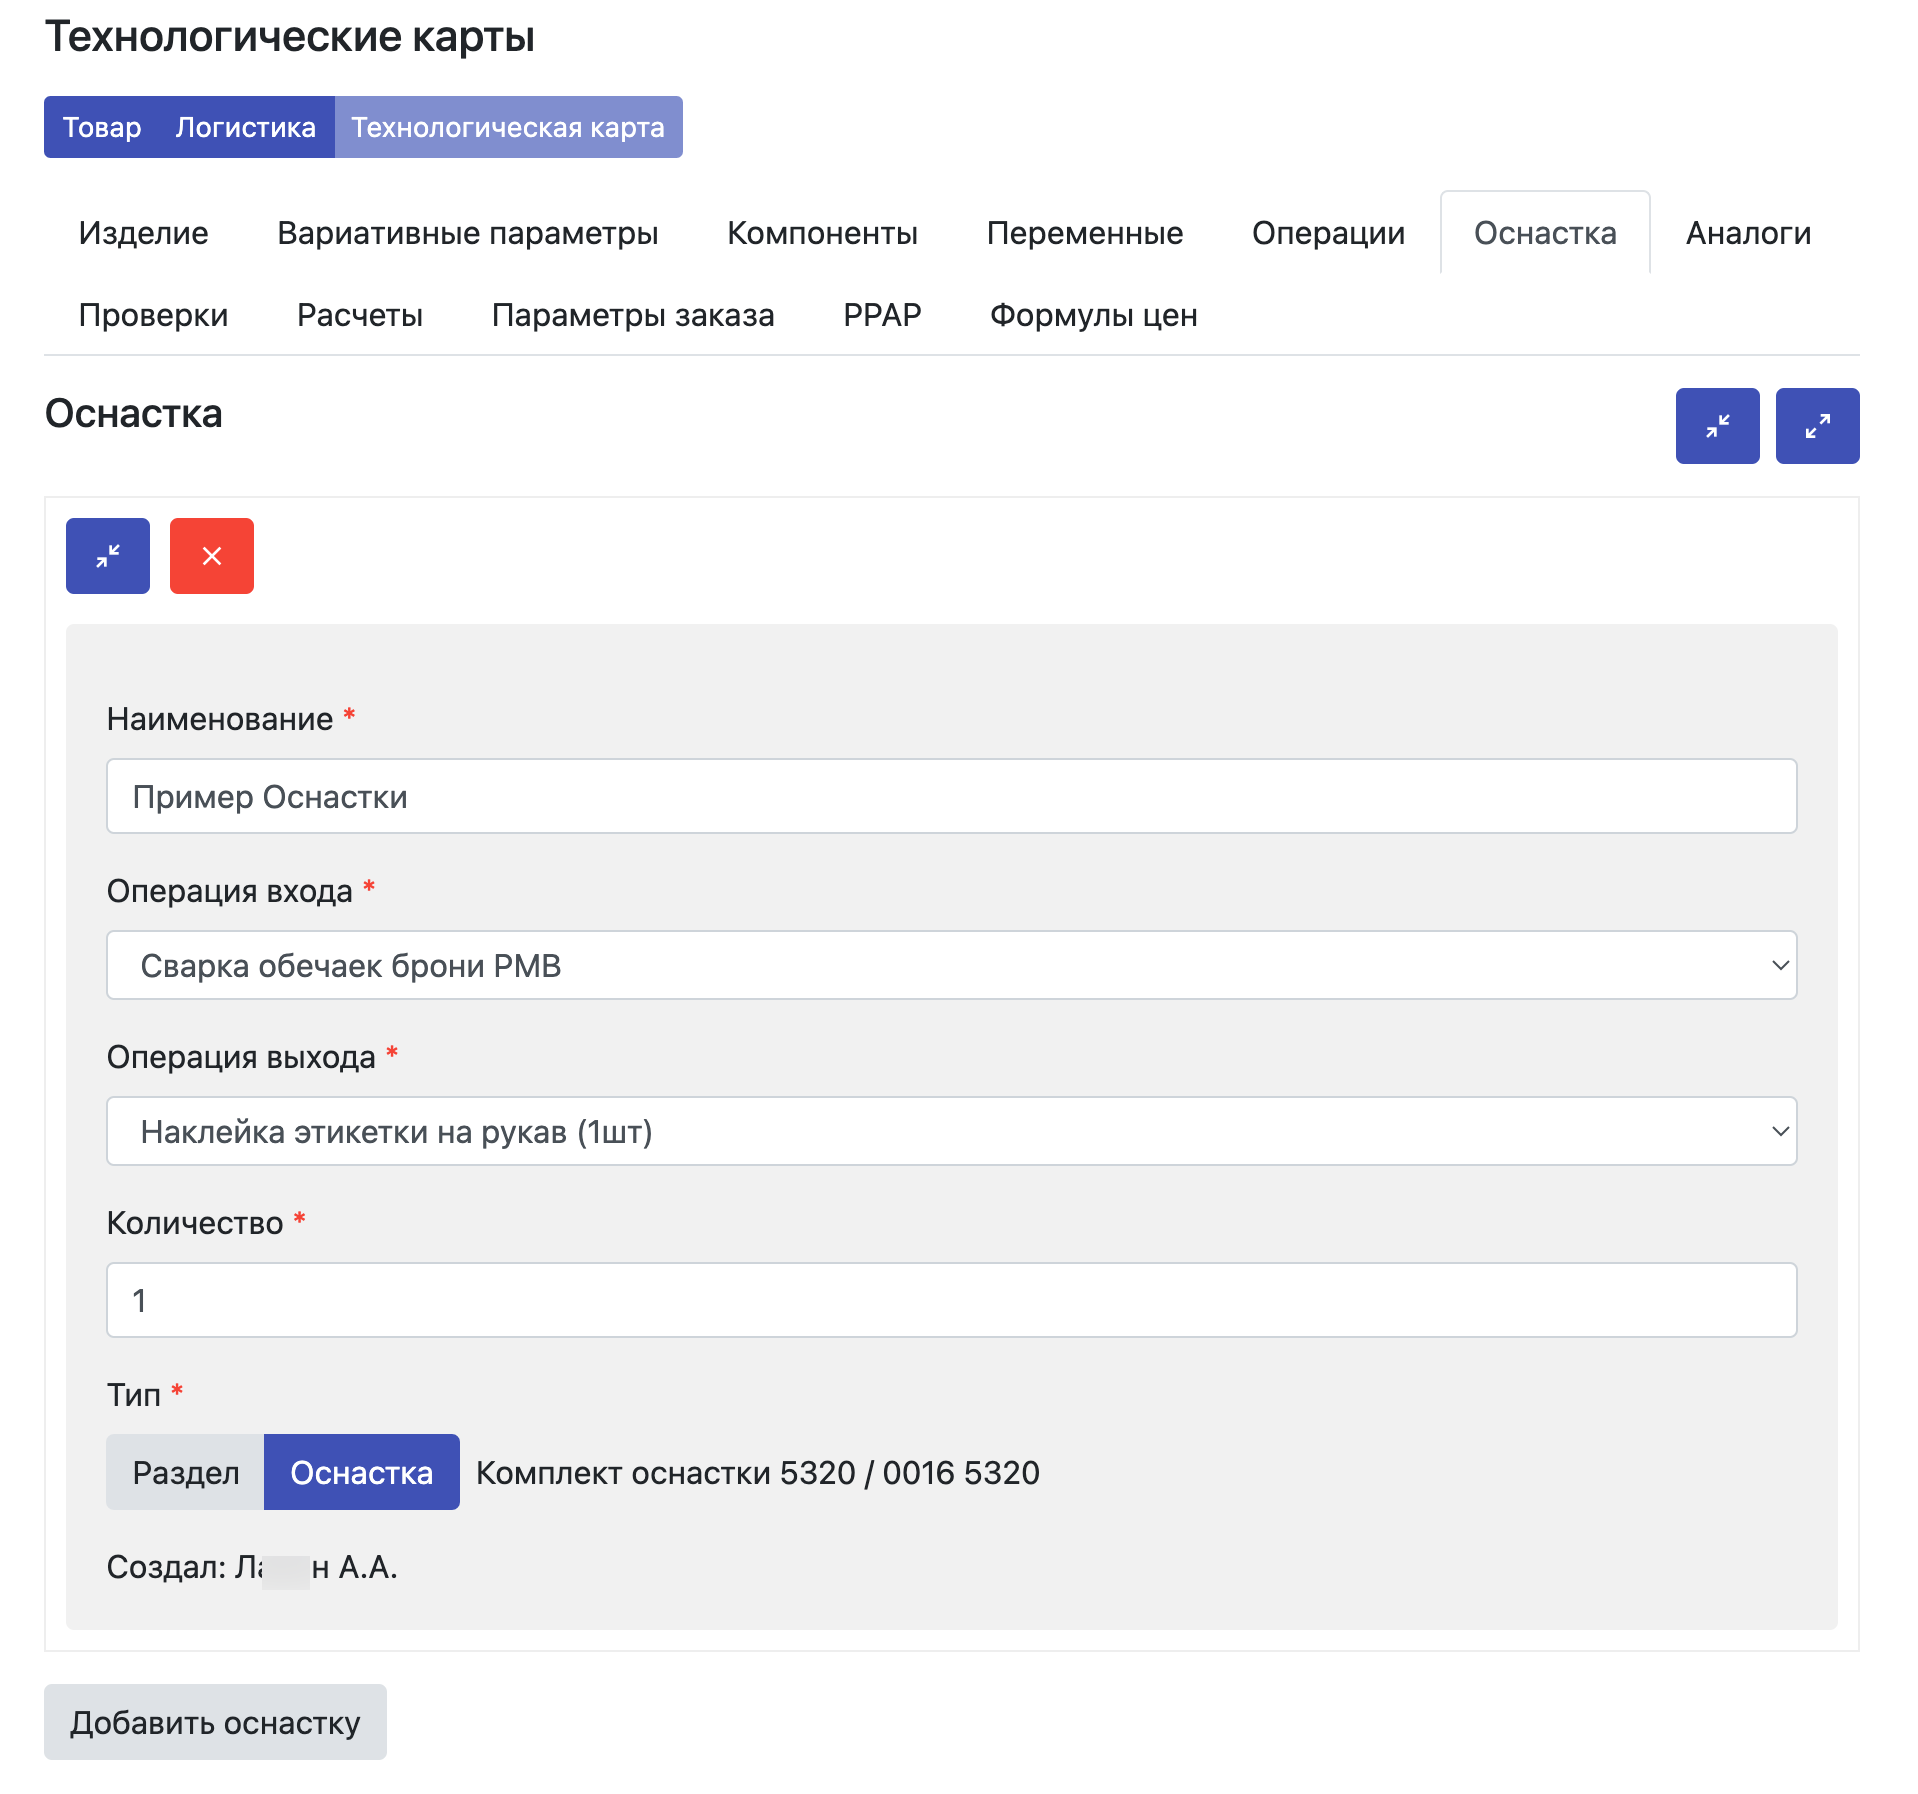Viewport: 1918px width, 1794px height.
Task: Select the Раздел type option
Action: coord(186,1472)
